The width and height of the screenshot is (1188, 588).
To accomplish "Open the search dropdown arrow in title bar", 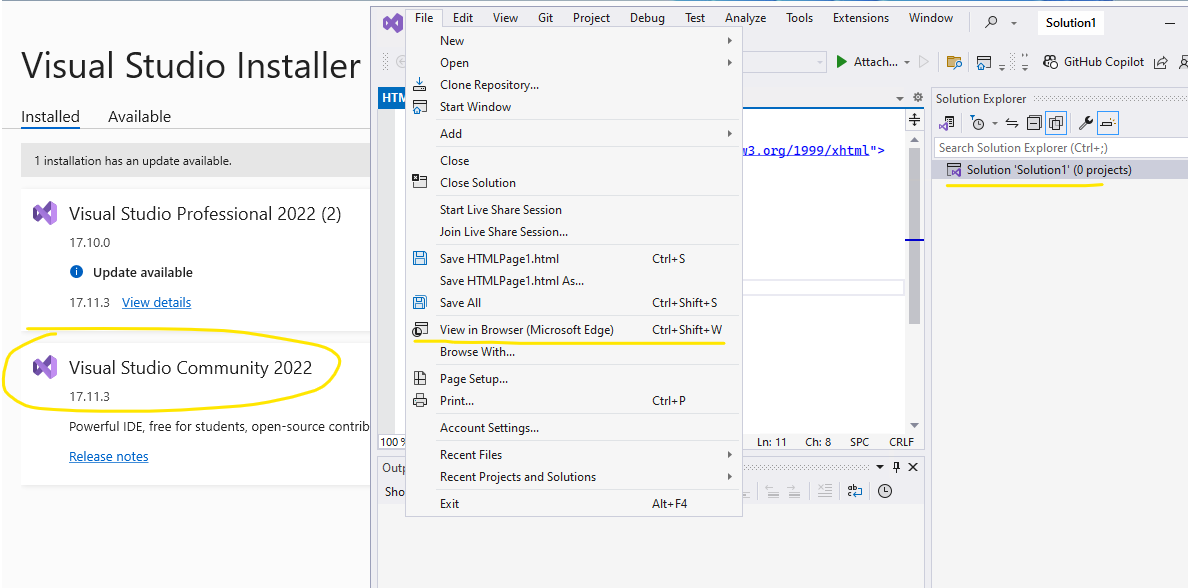I will 1014,23.
